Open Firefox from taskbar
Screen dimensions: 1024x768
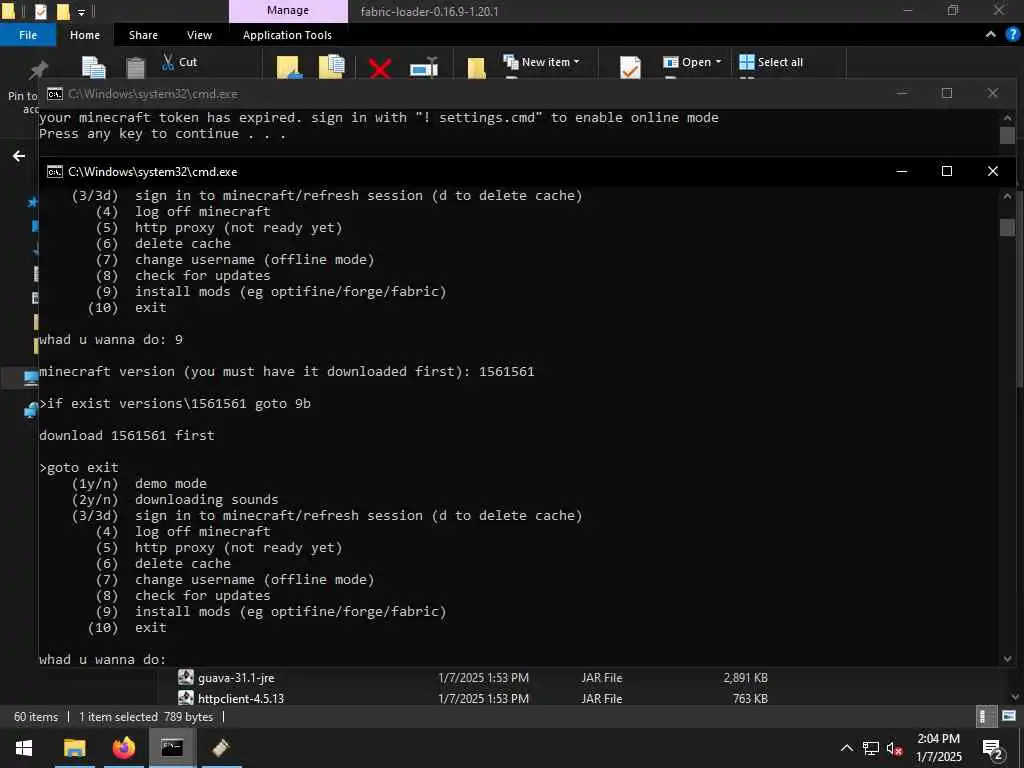[123, 748]
